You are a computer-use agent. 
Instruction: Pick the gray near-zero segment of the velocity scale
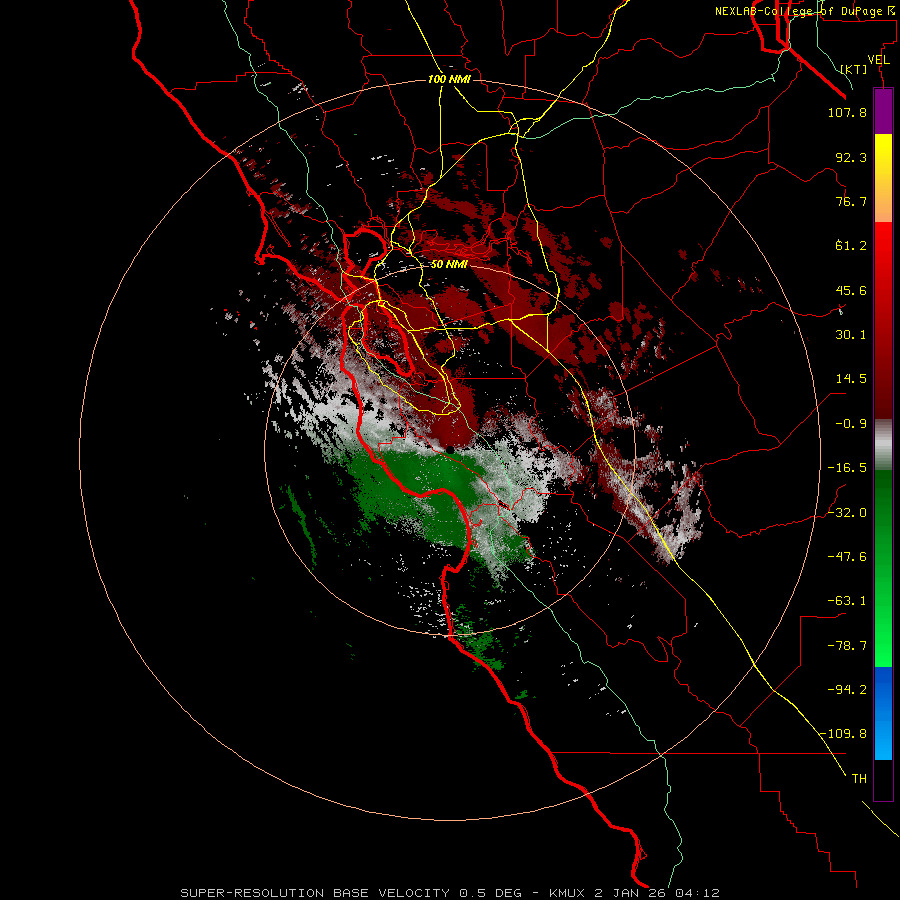883,445
